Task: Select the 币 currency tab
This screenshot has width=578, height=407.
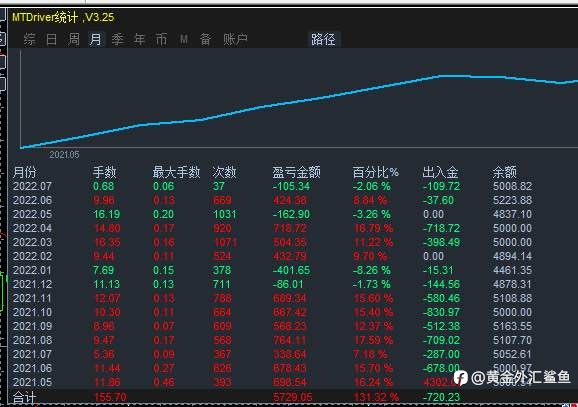Action: [x=161, y=39]
